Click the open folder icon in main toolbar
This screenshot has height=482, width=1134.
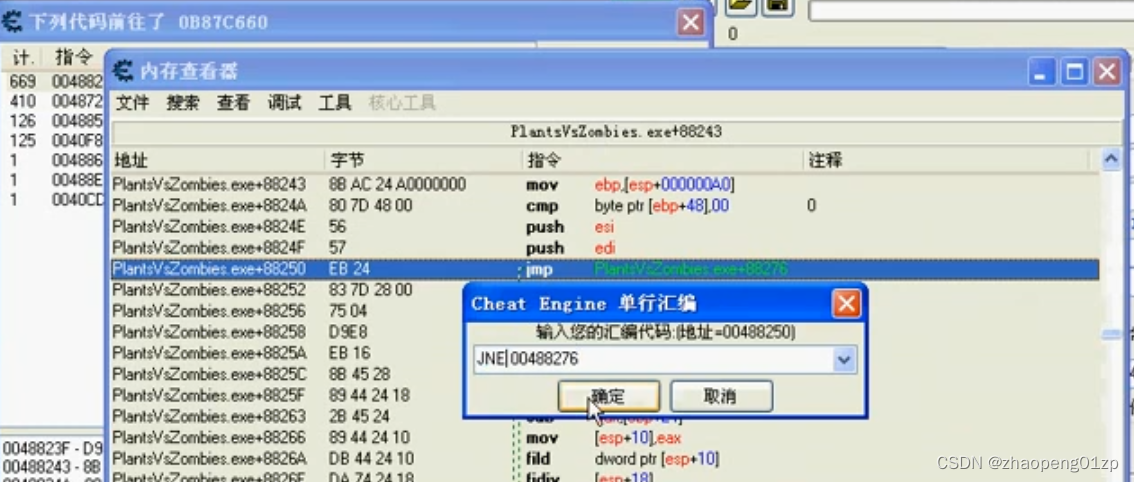pyautogui.click(x=741, y=6)
